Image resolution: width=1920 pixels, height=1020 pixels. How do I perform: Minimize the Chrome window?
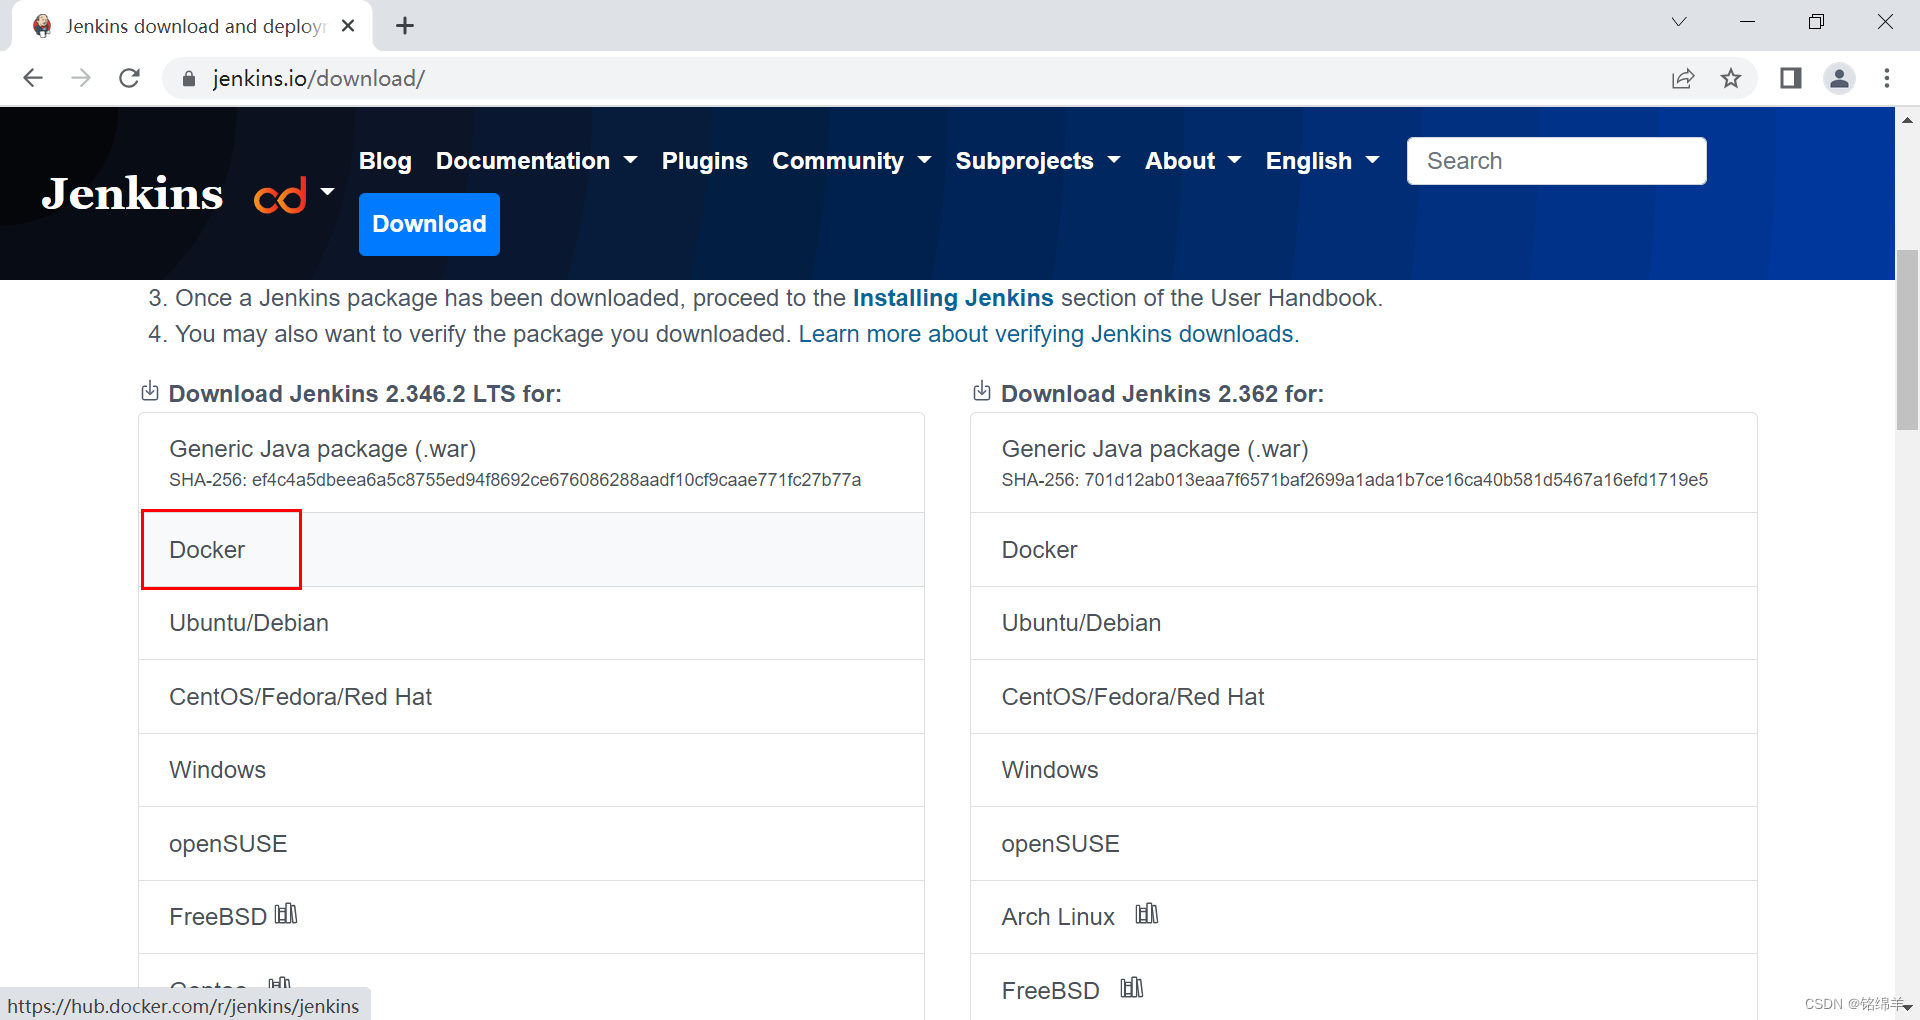(x=1748, y=22)
